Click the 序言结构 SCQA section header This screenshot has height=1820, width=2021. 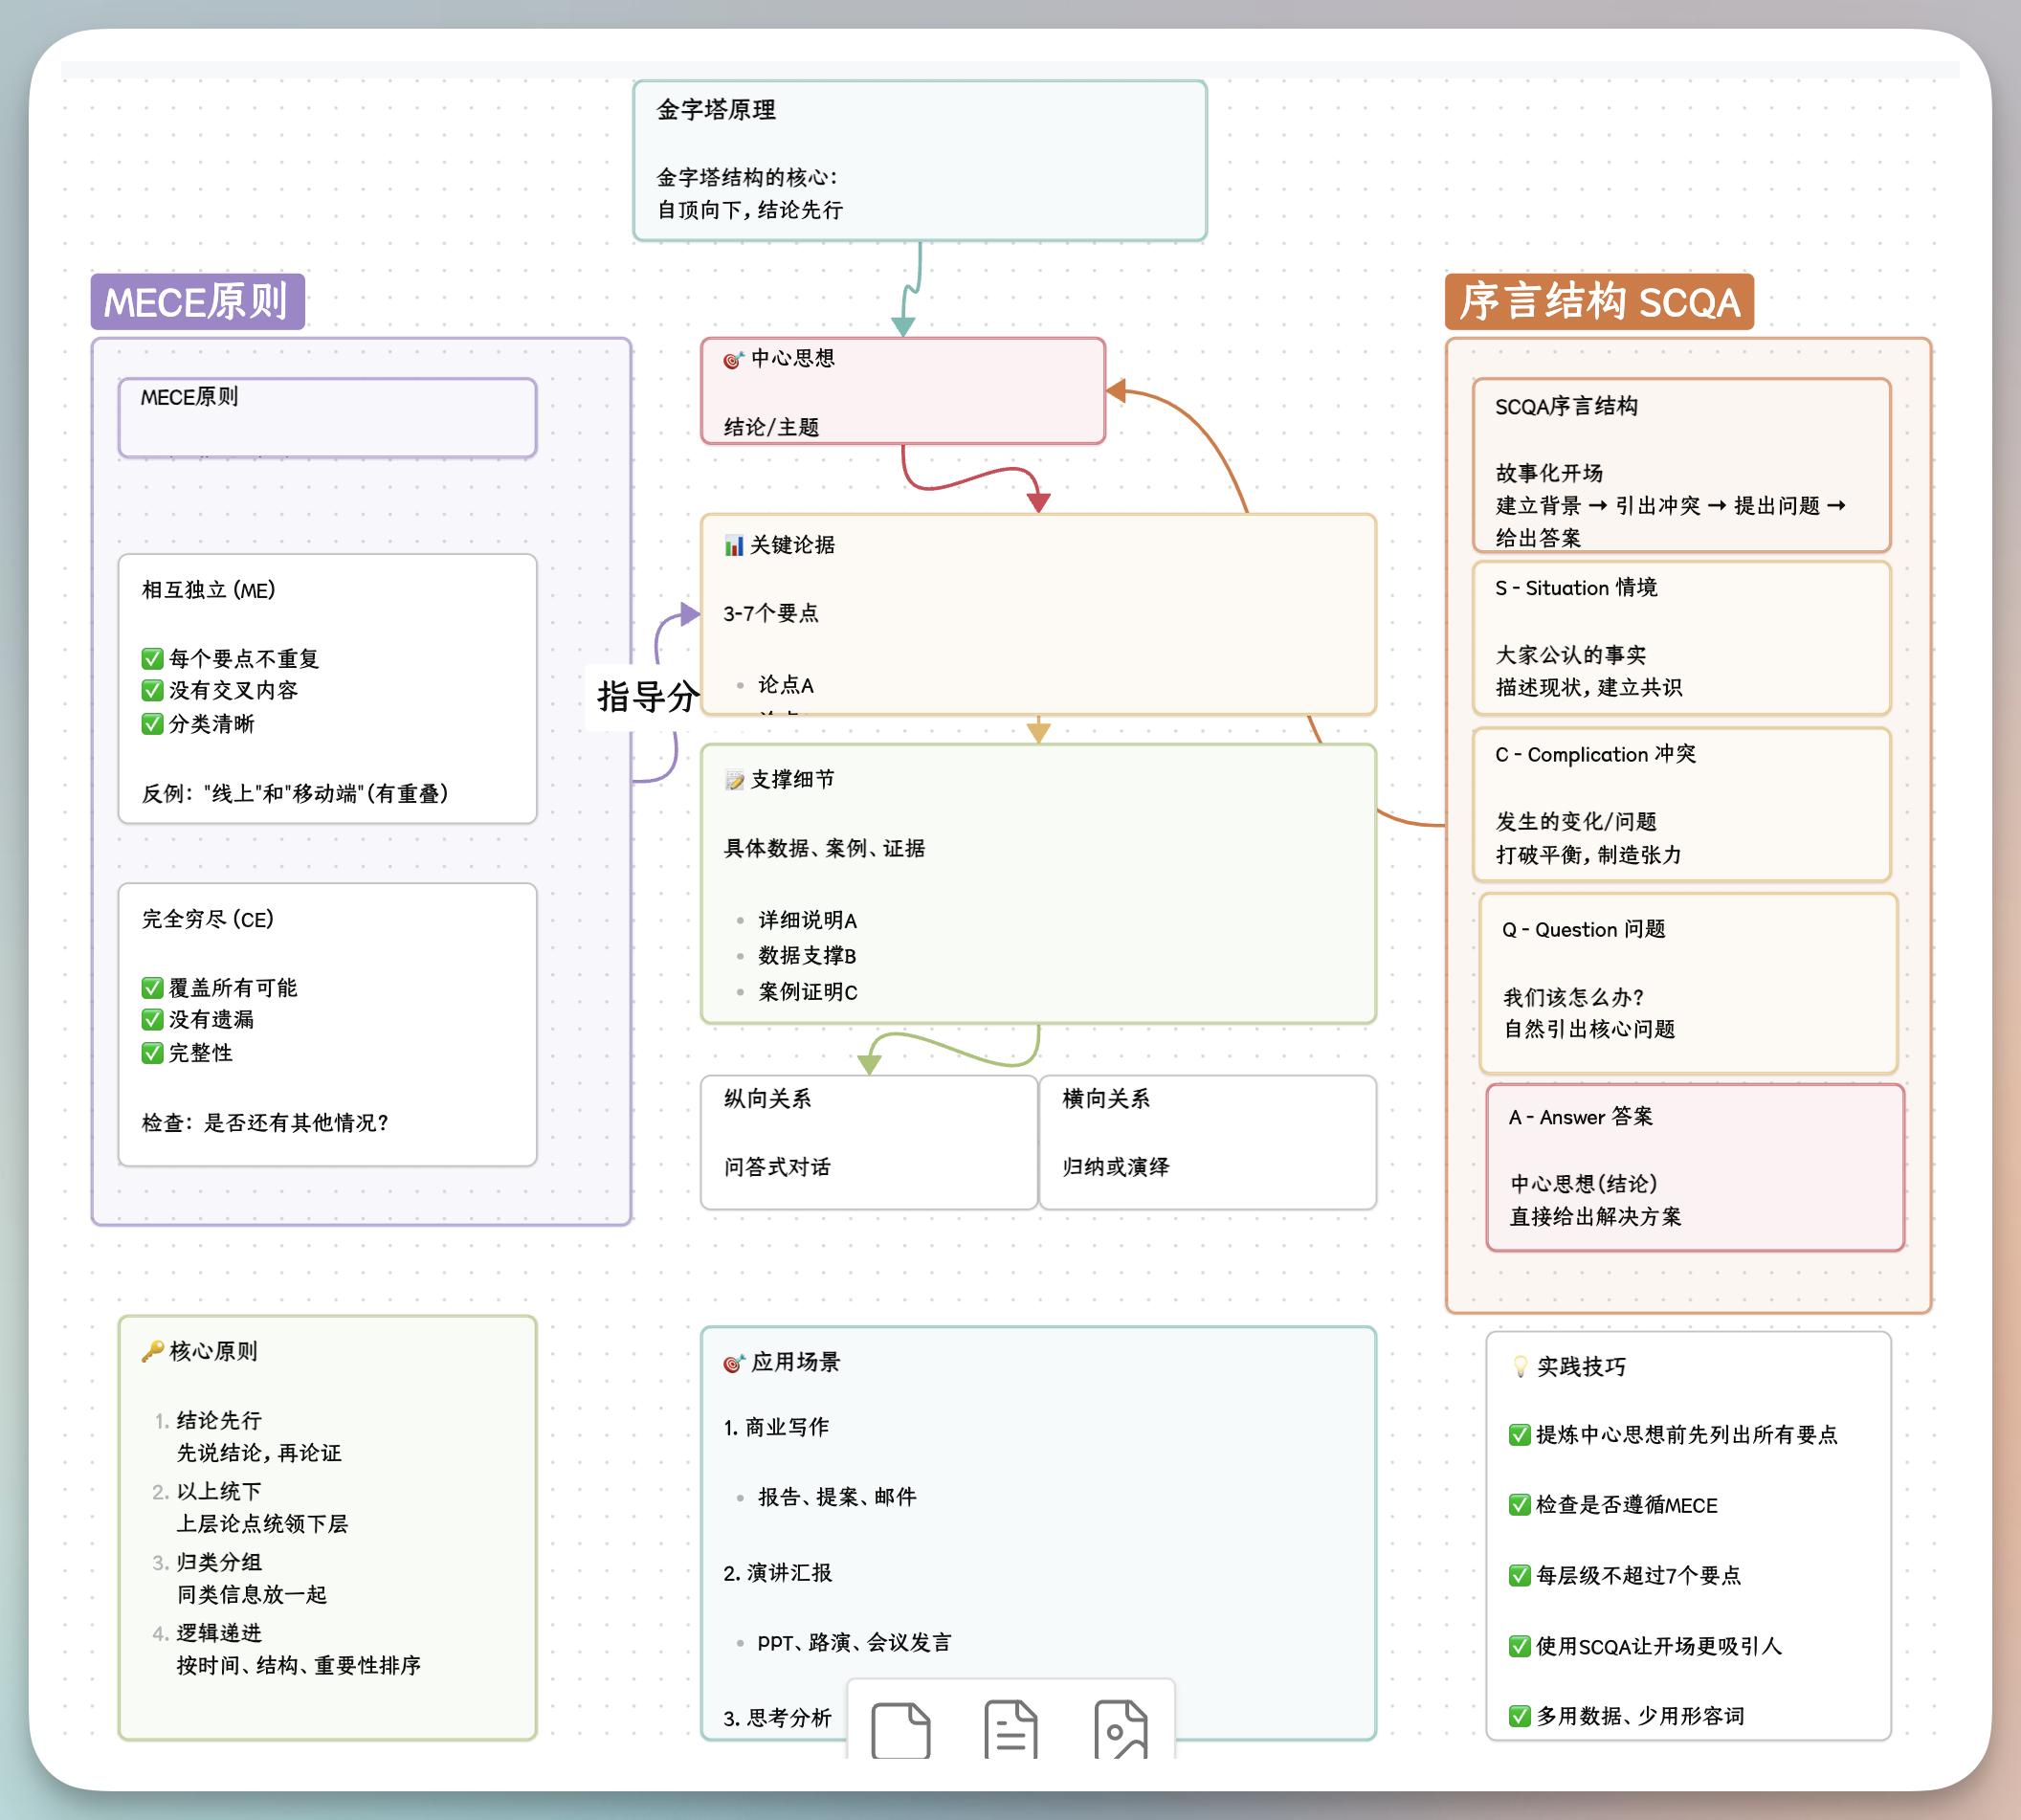[1598, 302]
